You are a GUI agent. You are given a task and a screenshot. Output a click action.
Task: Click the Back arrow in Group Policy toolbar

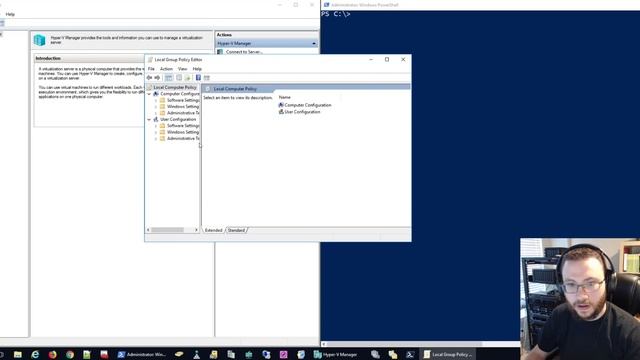click(149, 78)
